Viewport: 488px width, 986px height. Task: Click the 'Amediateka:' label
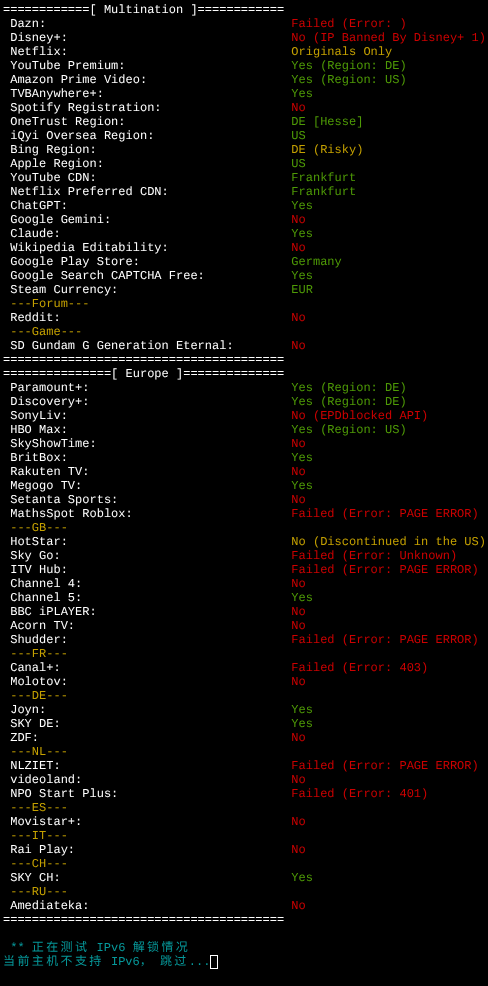(50, 906)
